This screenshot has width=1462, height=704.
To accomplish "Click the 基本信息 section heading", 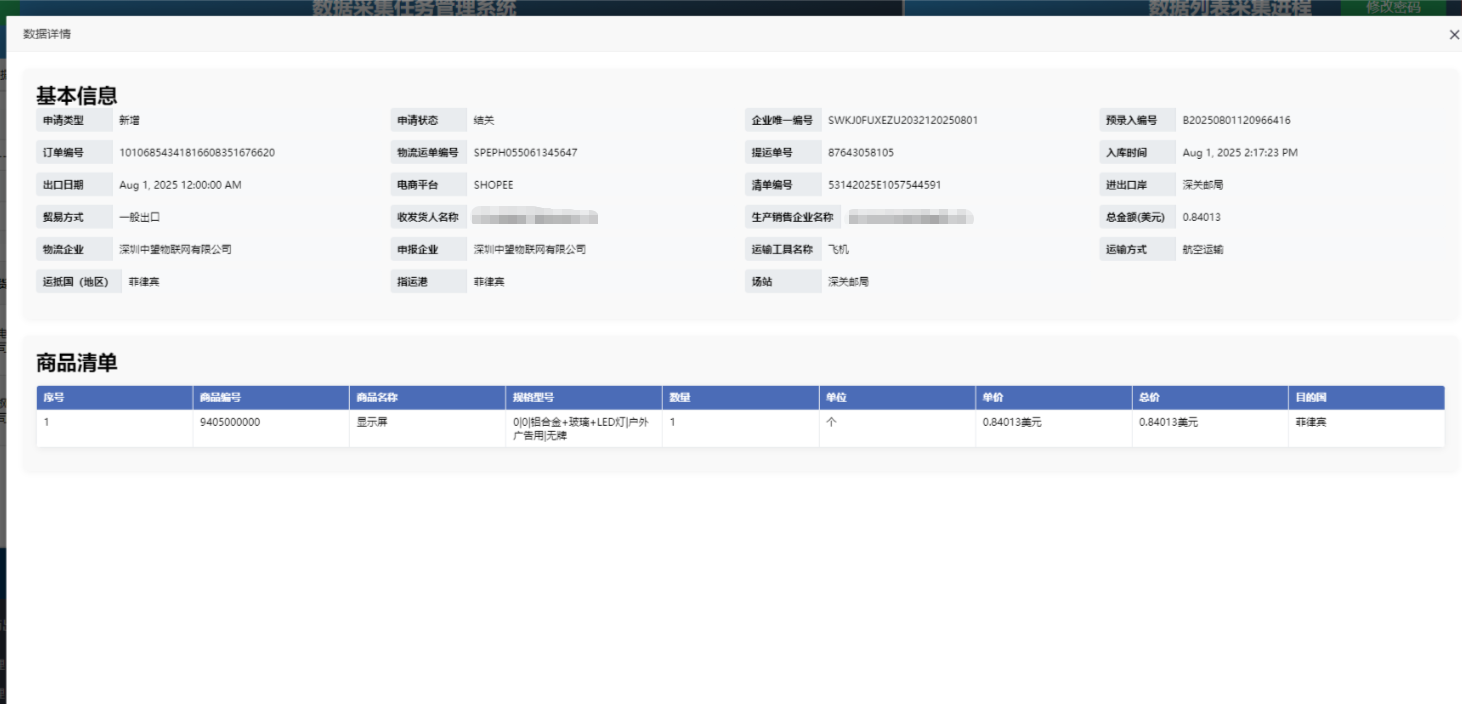I will [x=77, y=95].
